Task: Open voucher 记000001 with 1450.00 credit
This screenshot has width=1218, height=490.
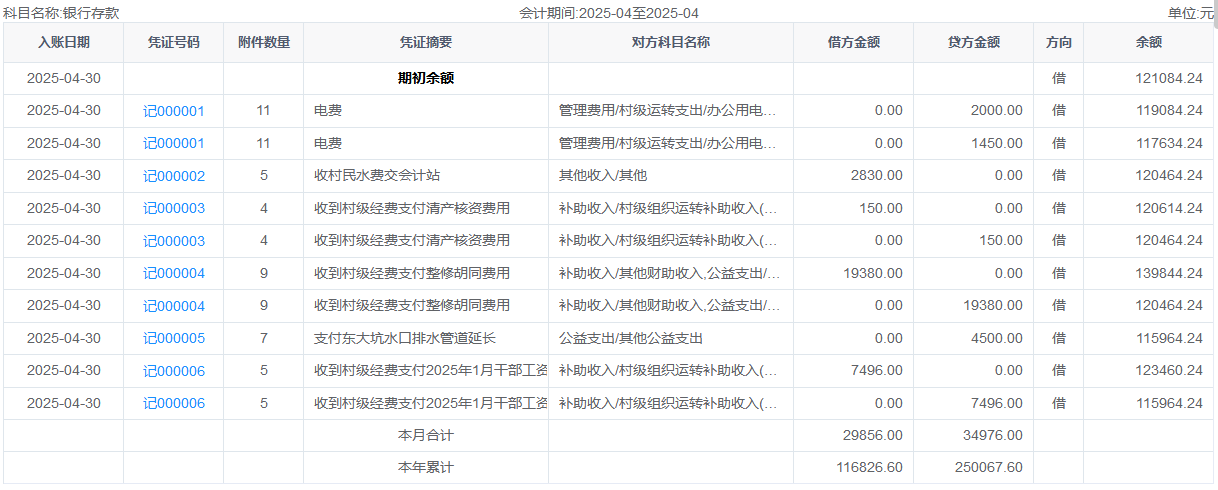Action: pos(173,144)
